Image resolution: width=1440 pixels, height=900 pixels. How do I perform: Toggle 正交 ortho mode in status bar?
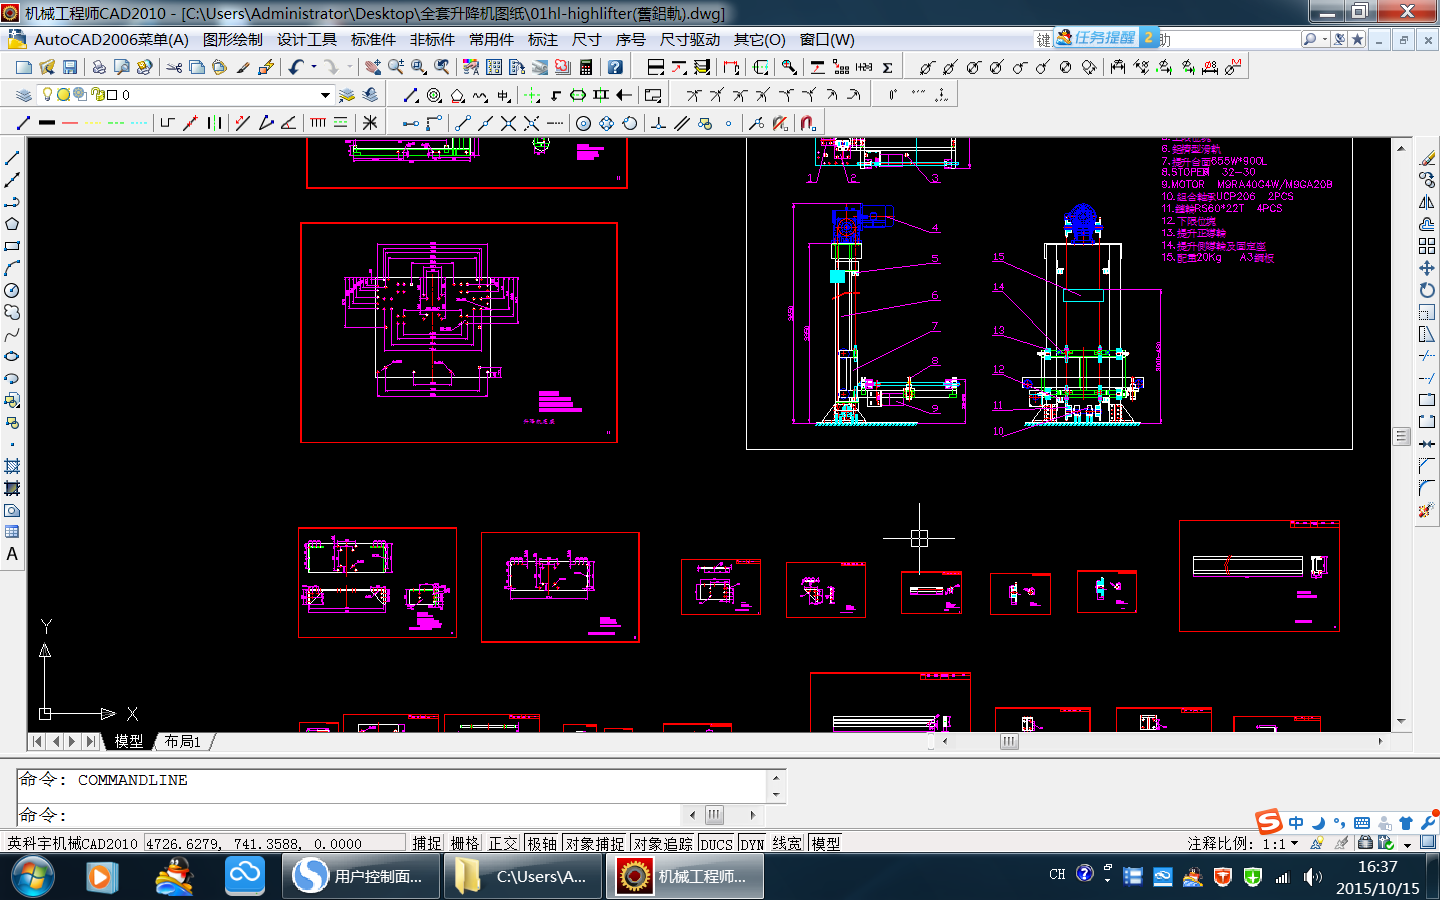(503, 844)
